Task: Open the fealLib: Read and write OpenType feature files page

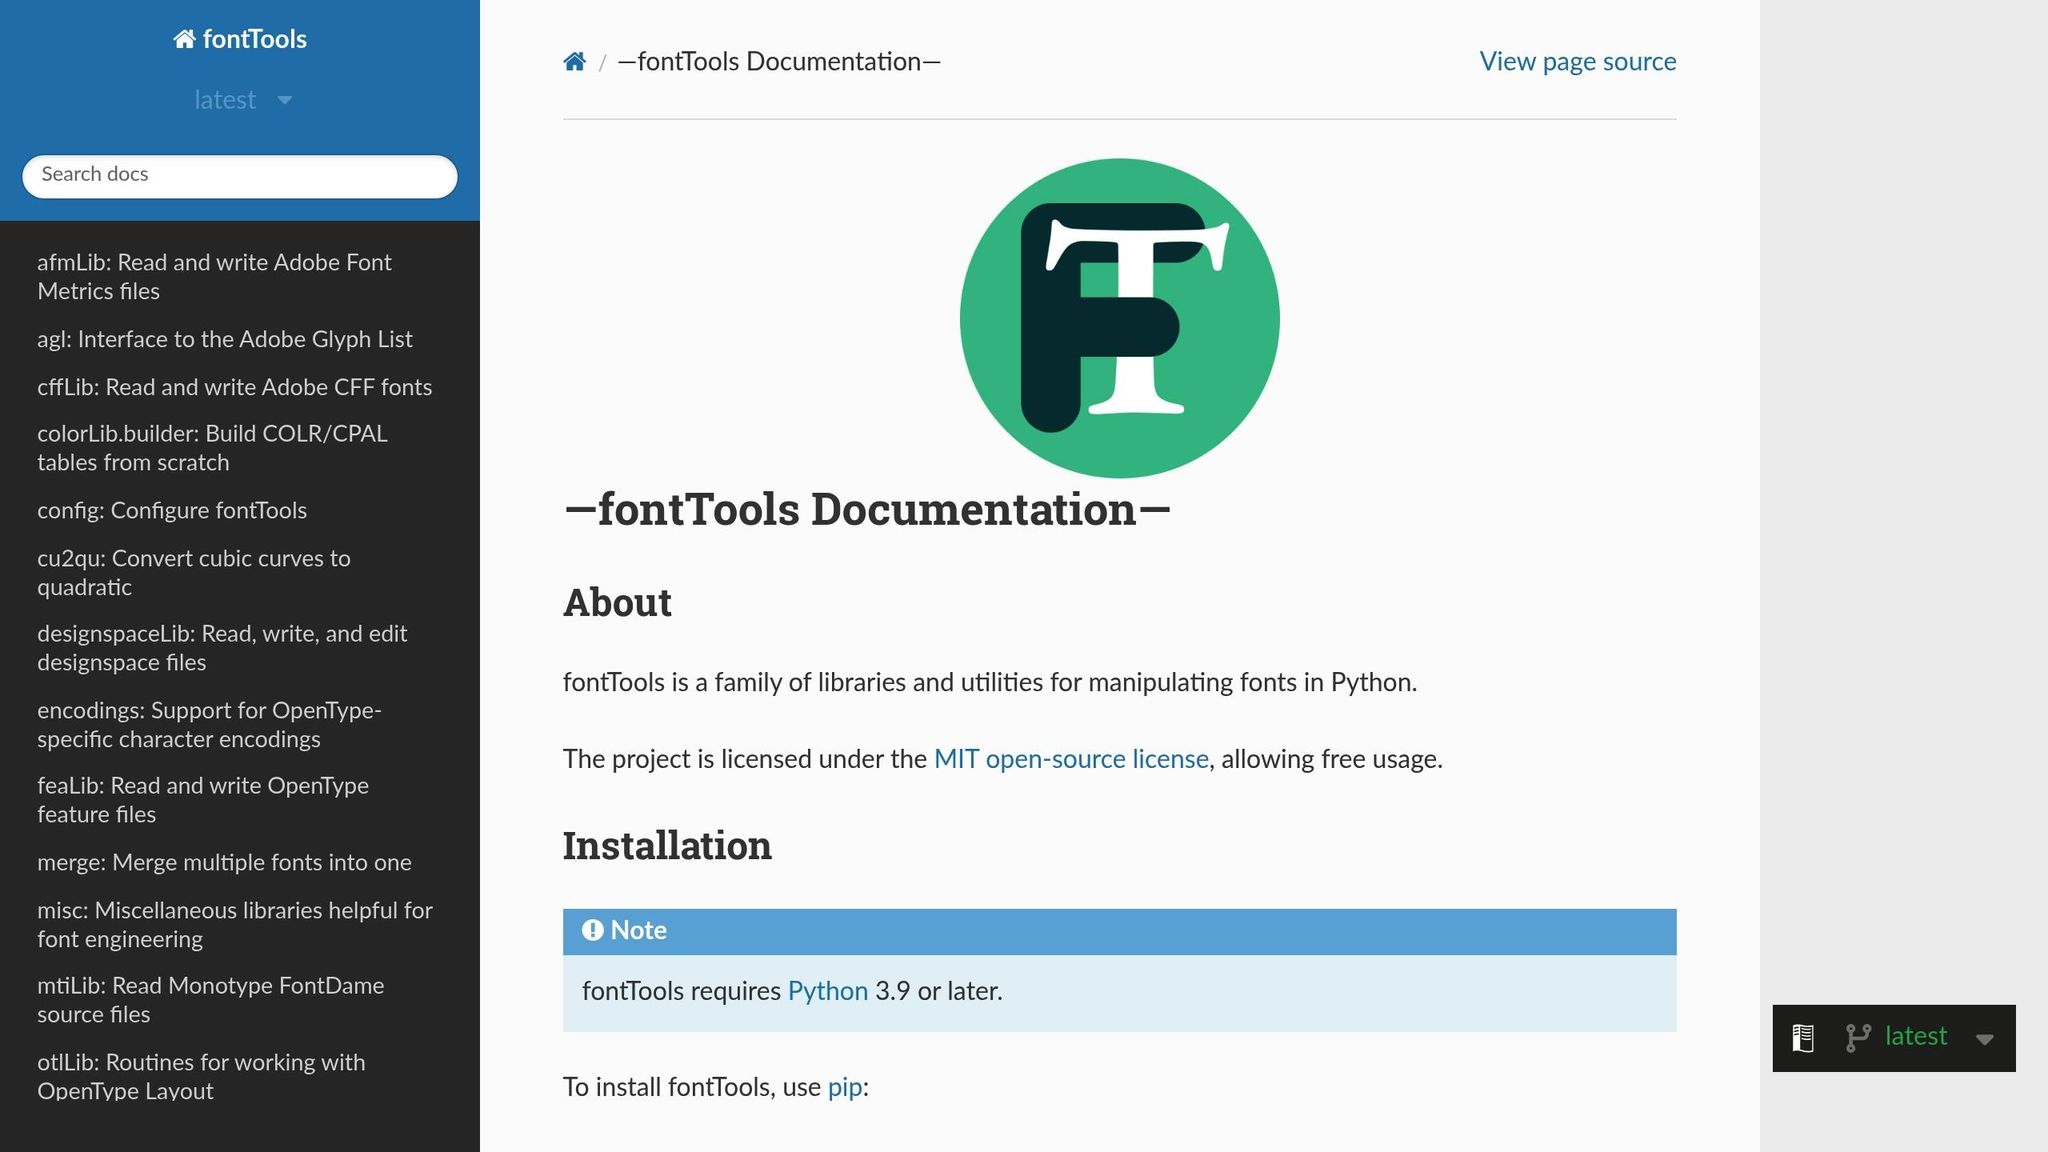Action: (x=203, y=800)
